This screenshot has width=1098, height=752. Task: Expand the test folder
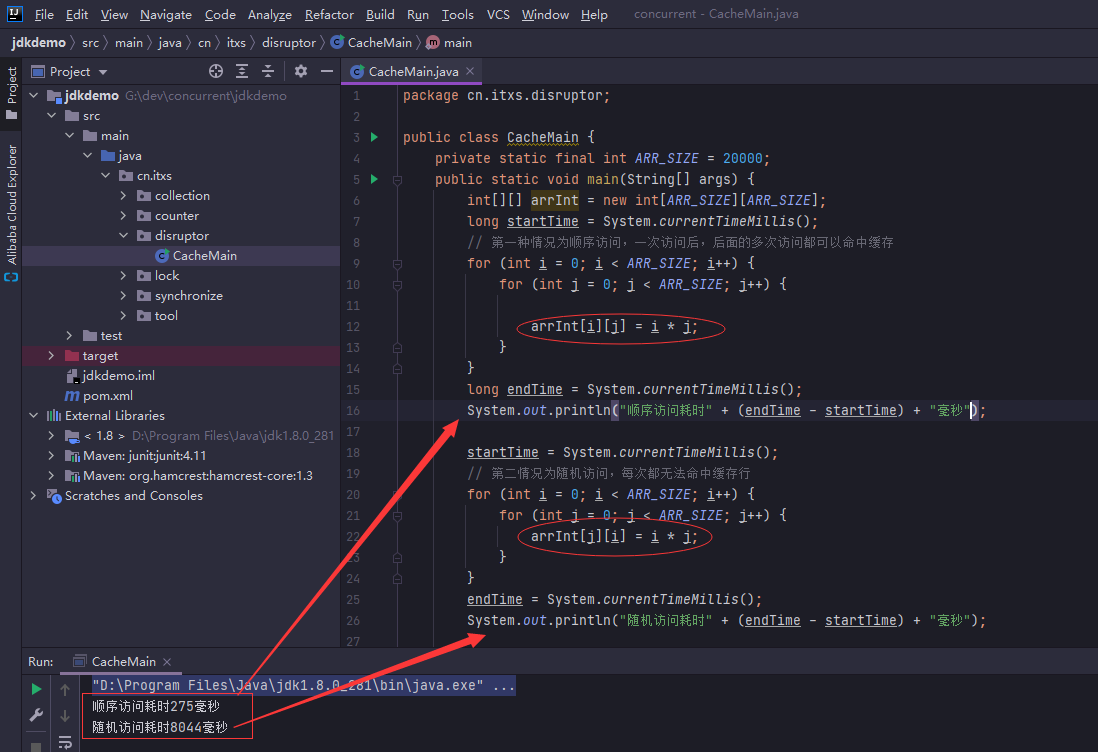click(x=69, y=335)
